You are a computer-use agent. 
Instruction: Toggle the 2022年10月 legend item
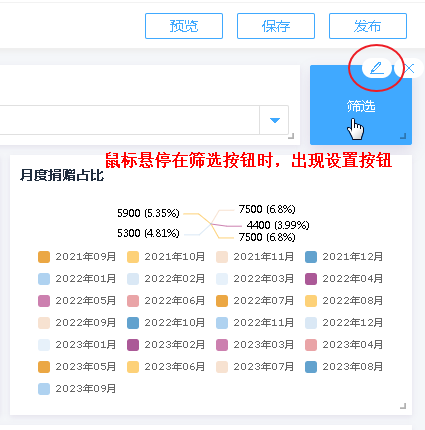click(x=166, y=323)
